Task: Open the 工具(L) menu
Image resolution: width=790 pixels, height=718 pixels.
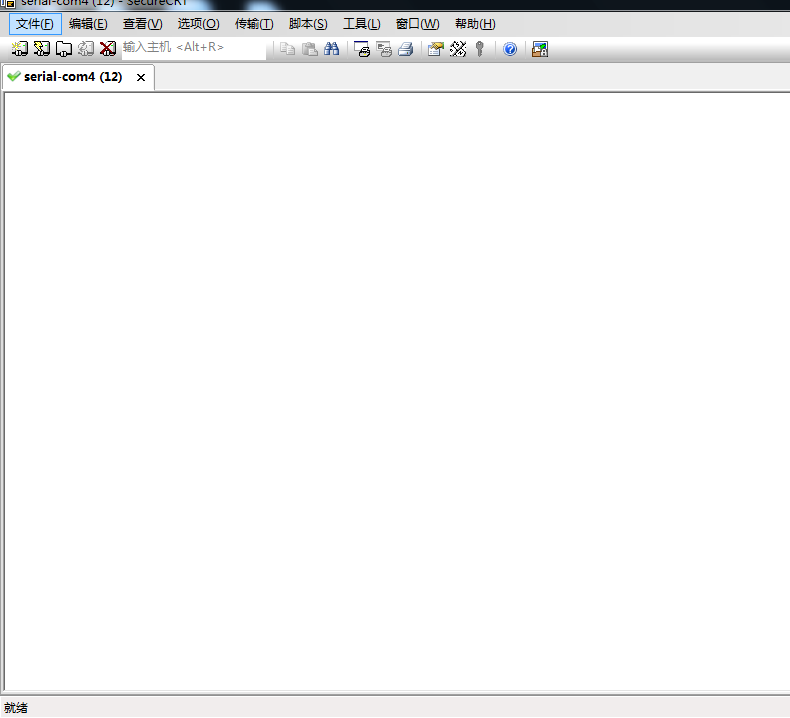Action: tap(362, 24)
